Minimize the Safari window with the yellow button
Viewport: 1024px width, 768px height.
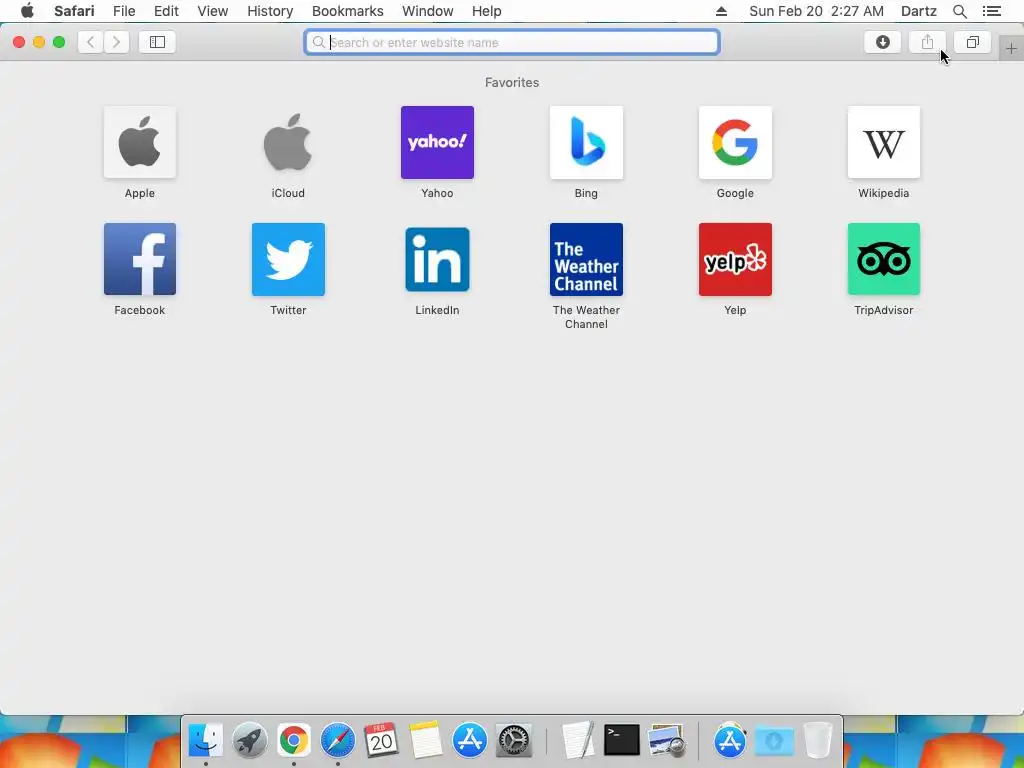pyautogui.click(x=39, y=42)
